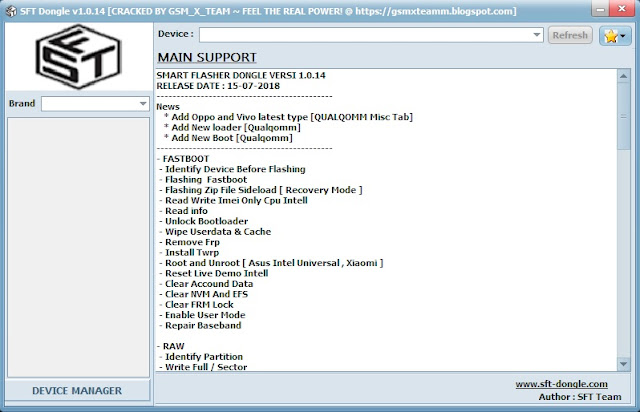Click the MAIN SUPPORT heading
The height and width of the screenshot is (412, 640).
(x=207, y=57)
